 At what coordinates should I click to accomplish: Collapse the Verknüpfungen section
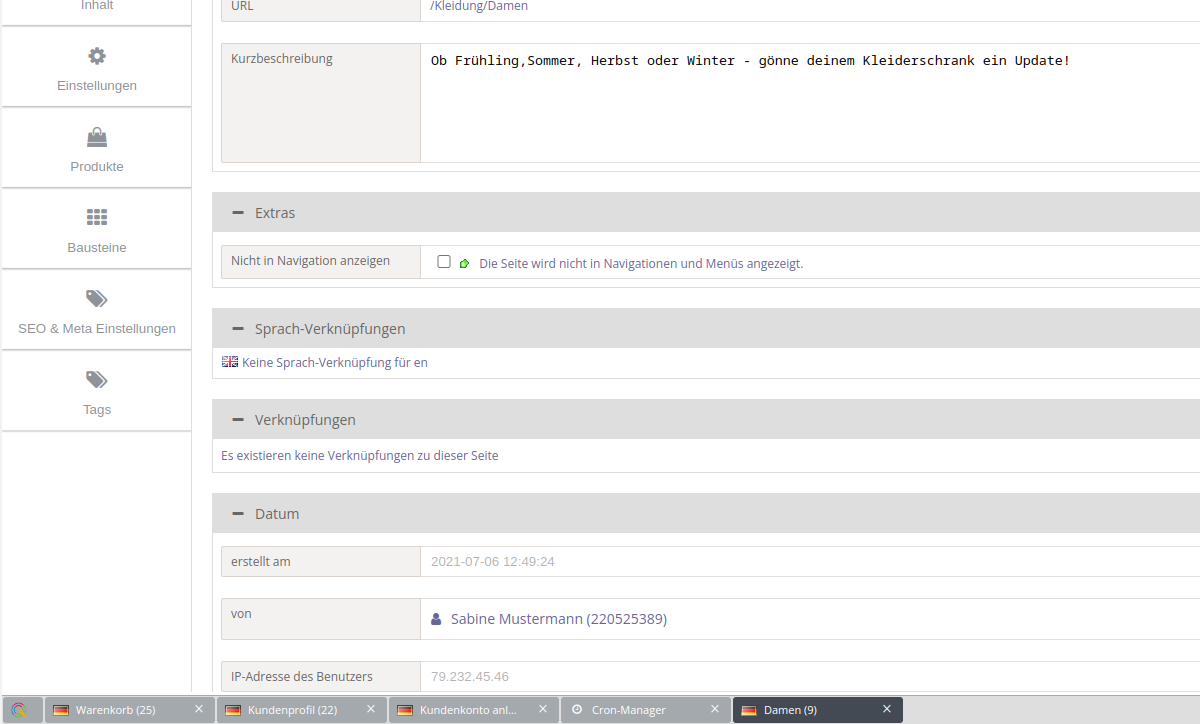click(x=238, y=420)
